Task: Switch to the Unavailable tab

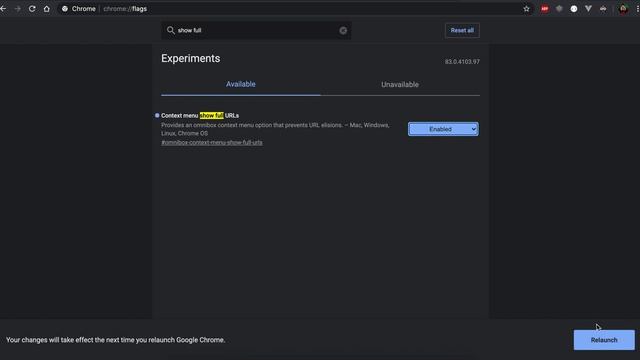Action: 400,84
